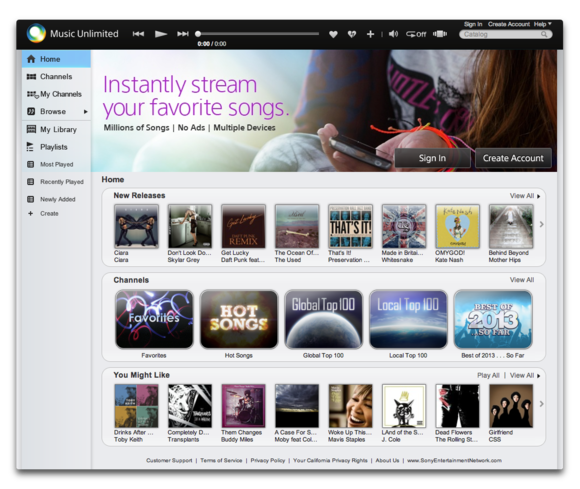Toggle repeat mode currently off

416,34
